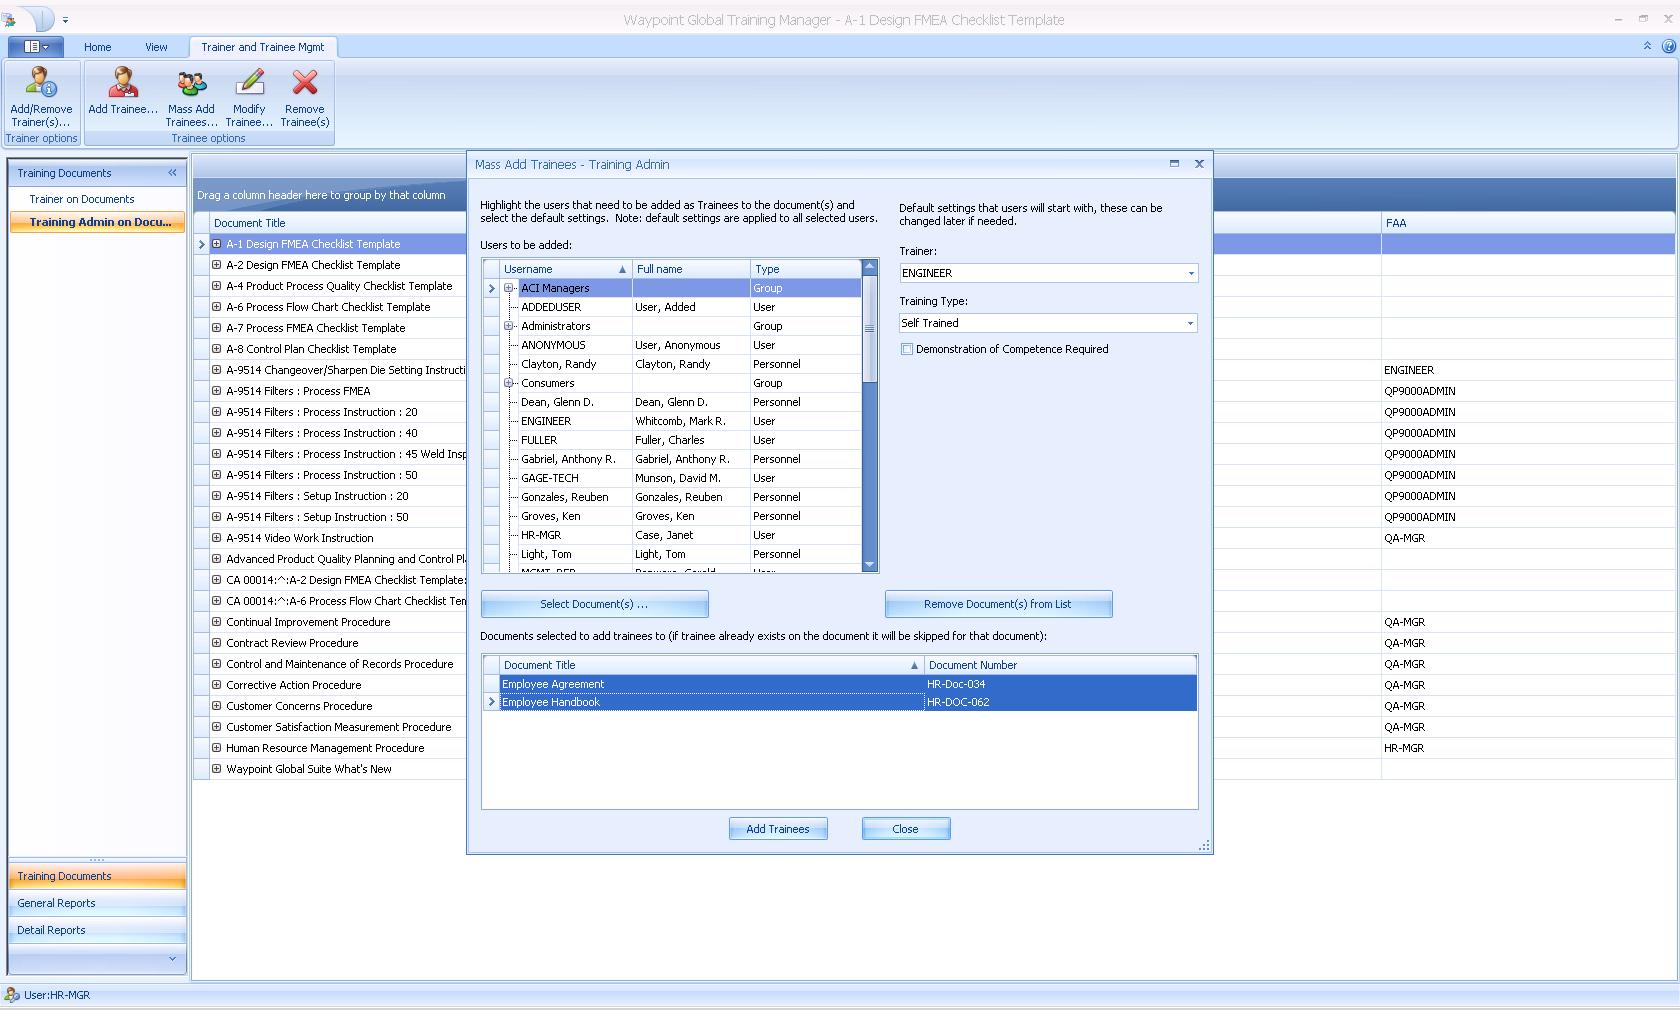Open help icon in top right
1680x1010 pixels.
[x=1668, y=46]
